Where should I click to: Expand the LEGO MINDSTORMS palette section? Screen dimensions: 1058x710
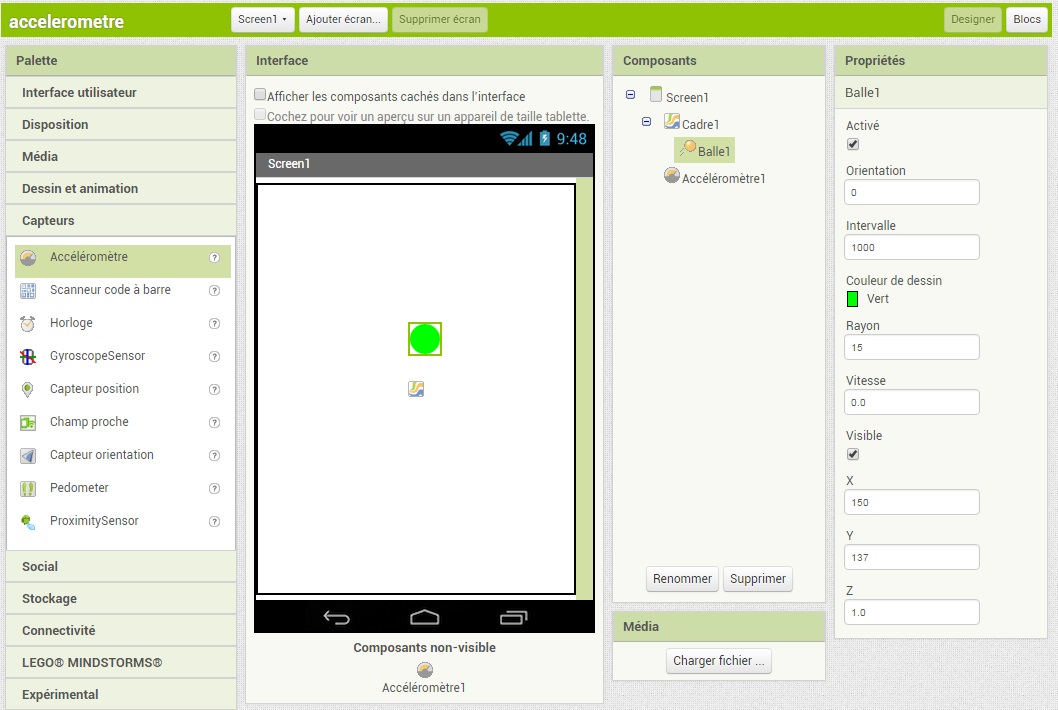point(121,663)
